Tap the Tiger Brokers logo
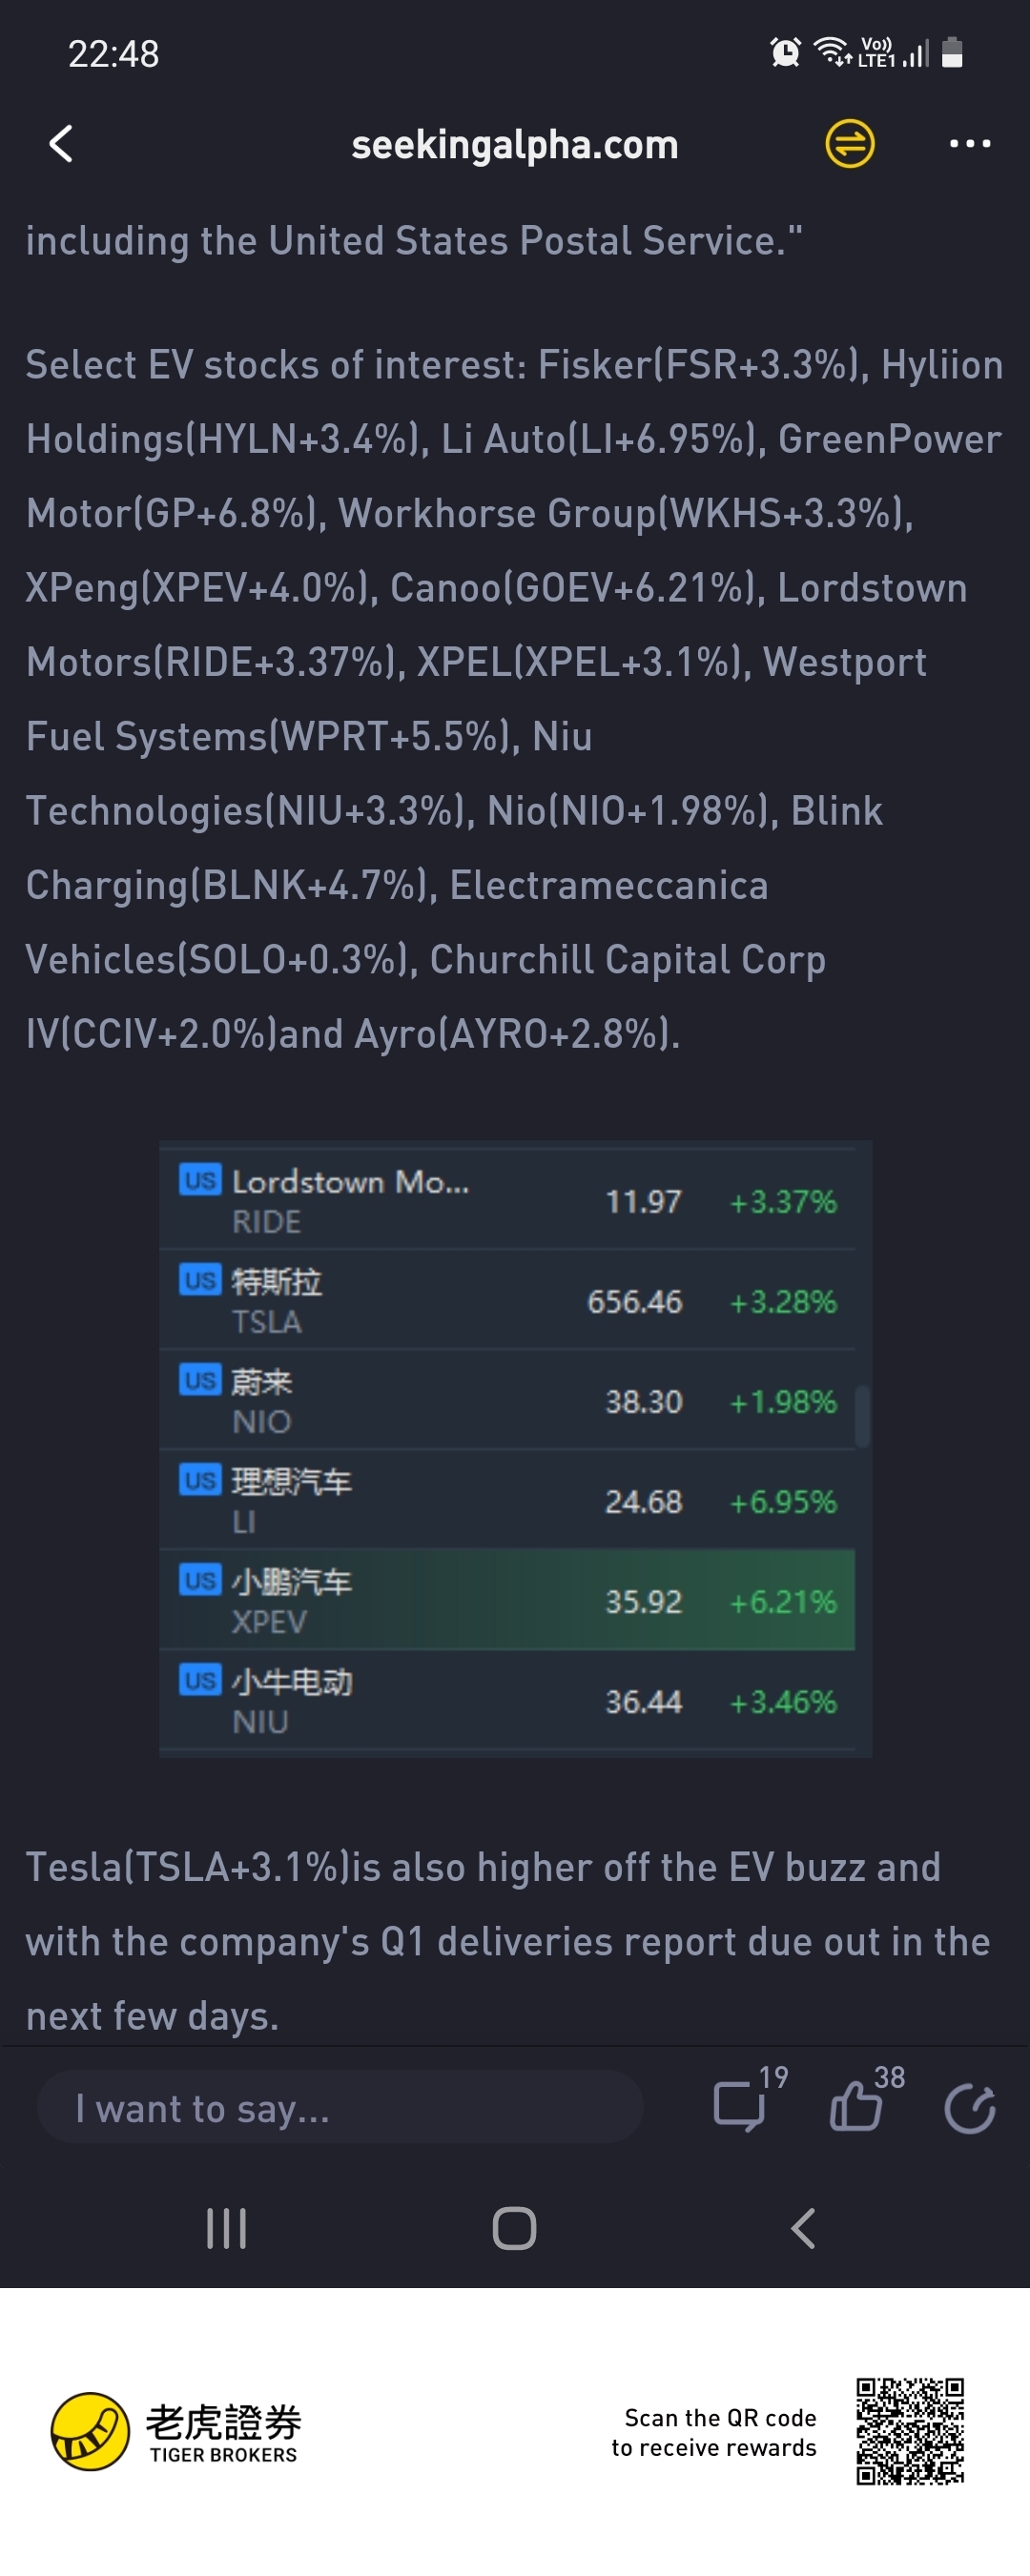This screenshot has height=2576, width=1030. pyautogui.click(x=175, y=2431)
